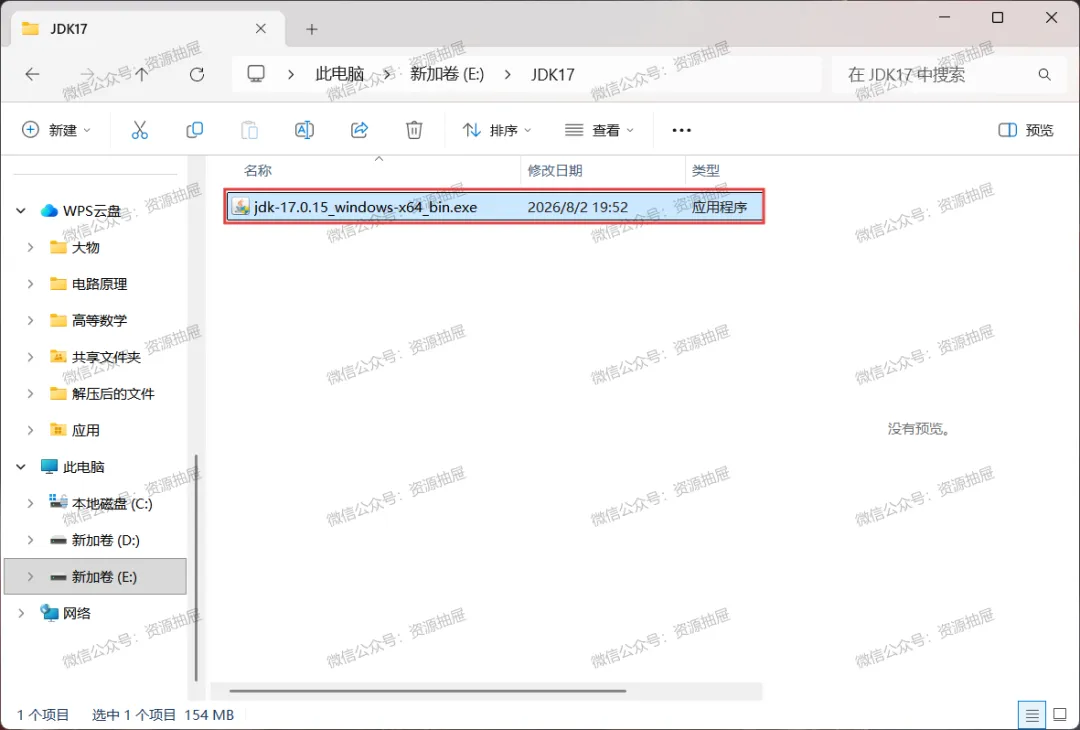This screenshot has width=1080, height=730.
Task: Toggle the 预览 preview pane
Action: tap(1026, 130)
